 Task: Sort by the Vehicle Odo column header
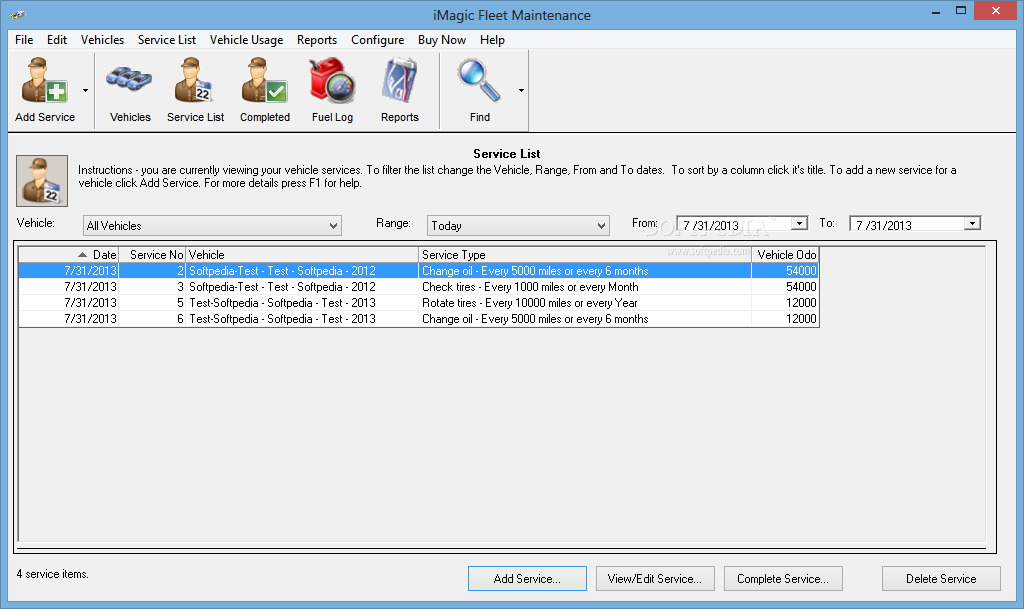[785, 255]
